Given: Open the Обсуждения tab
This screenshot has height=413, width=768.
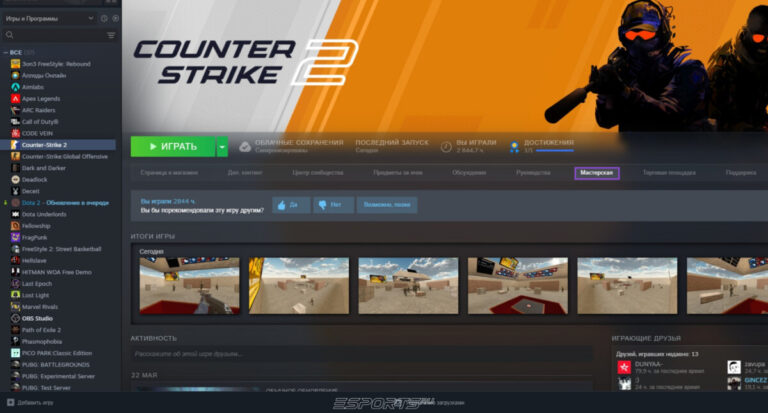Looking at the screenshot, I should pyautogui.click(x=469, y=172).
